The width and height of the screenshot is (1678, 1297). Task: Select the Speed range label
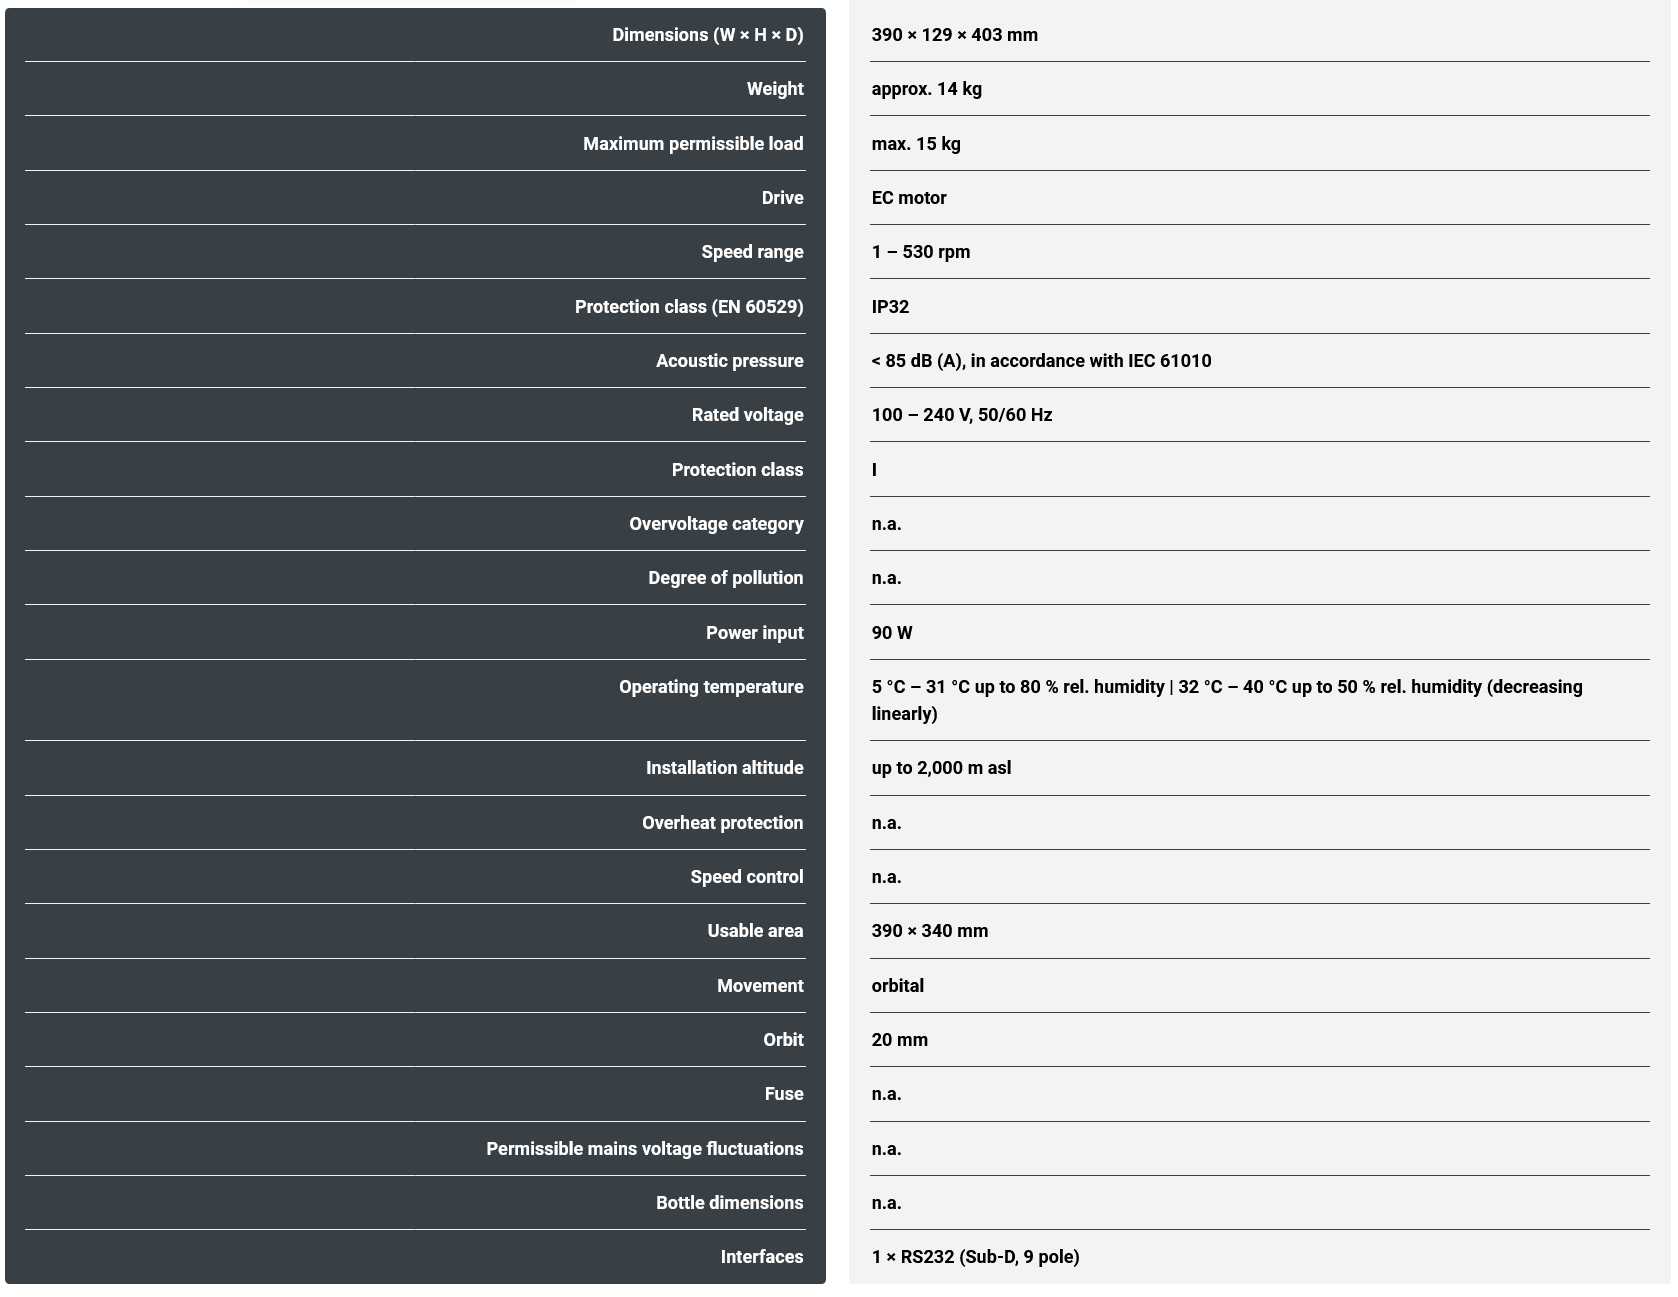point(752,252)
